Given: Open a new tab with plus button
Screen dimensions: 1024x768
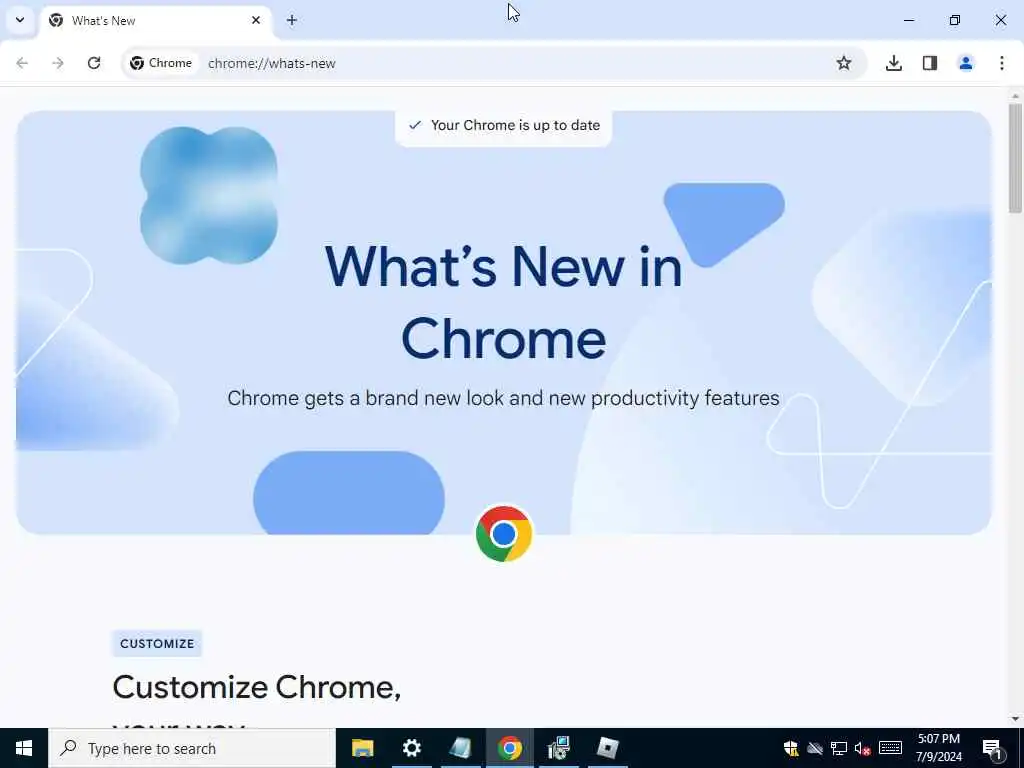Looking at the screenshot, I should (292, 20).
